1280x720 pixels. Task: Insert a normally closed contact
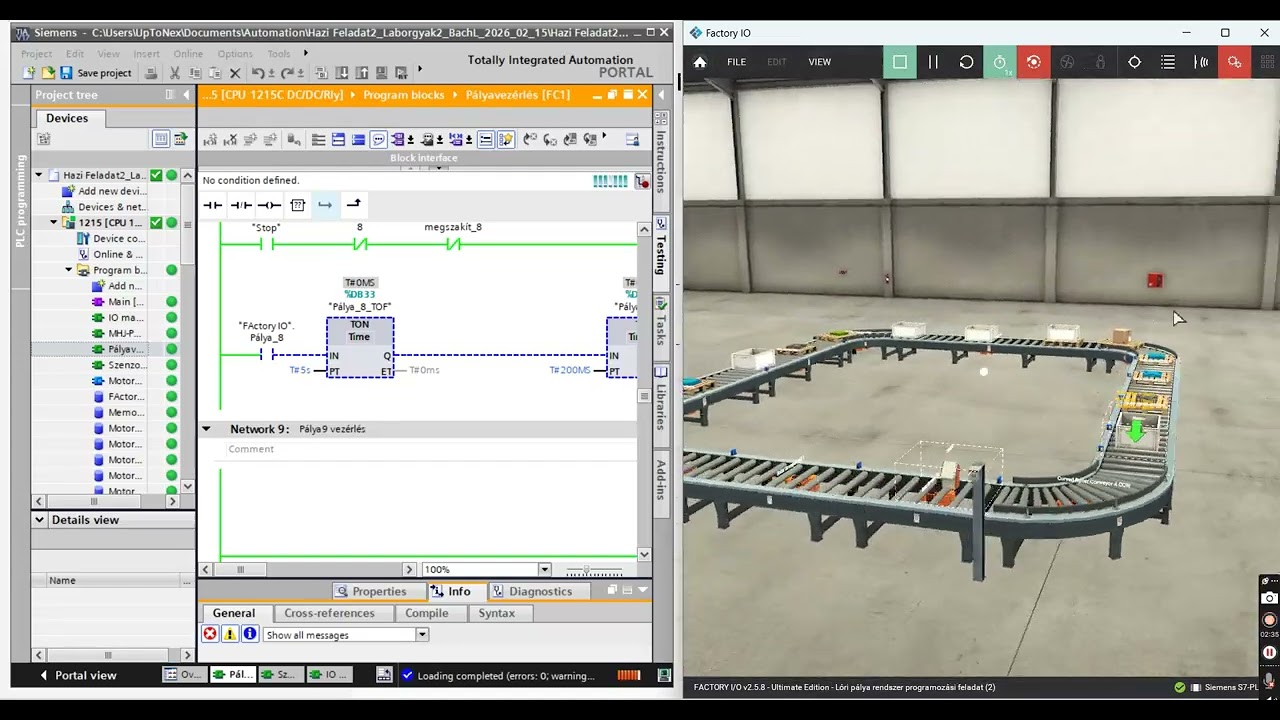[241, 205]
